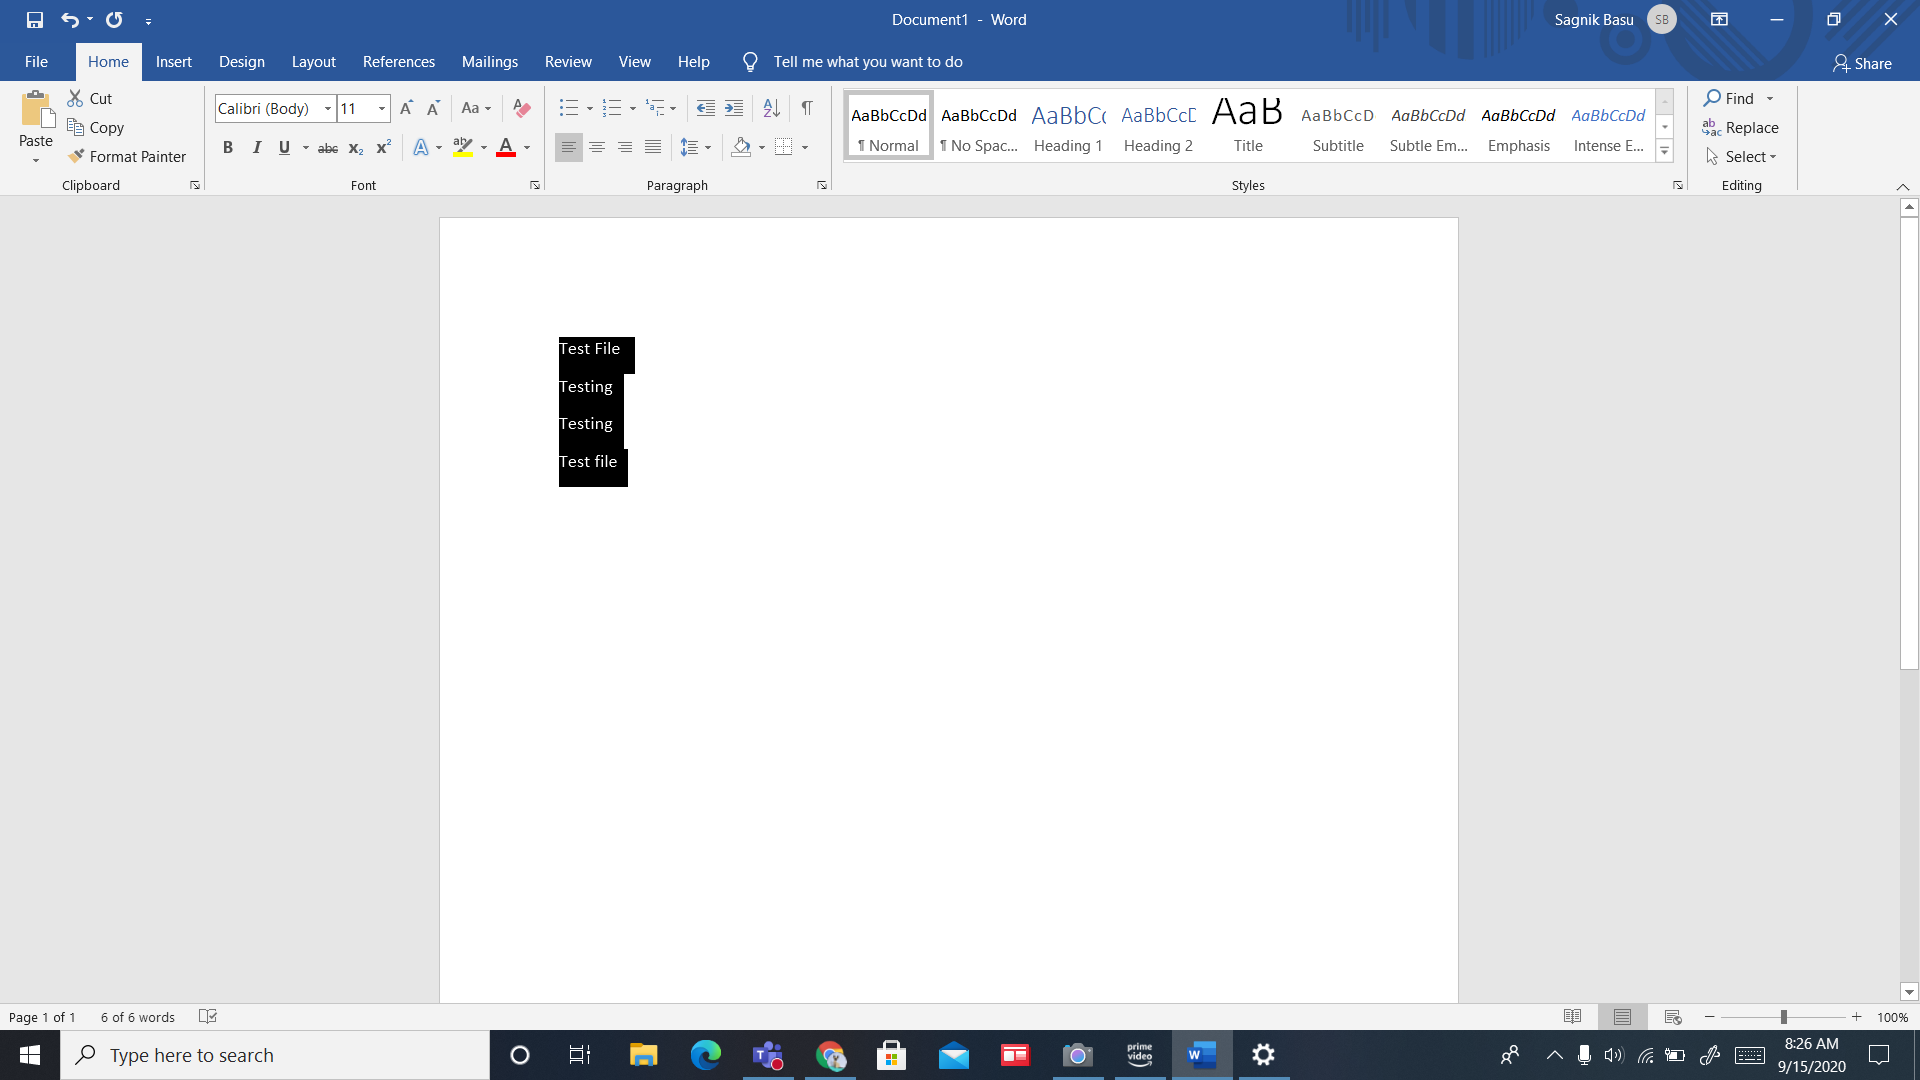Click the Home tab in ribbon
The height and width of the screenshot is (1080, 1920).
107,62
